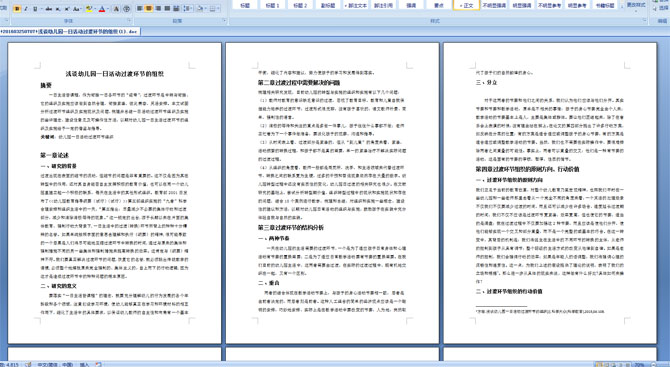The width and height of the screenshot is (670, 367).
Task: Click 更改样式 change styles button
Action: click(636, 5)
